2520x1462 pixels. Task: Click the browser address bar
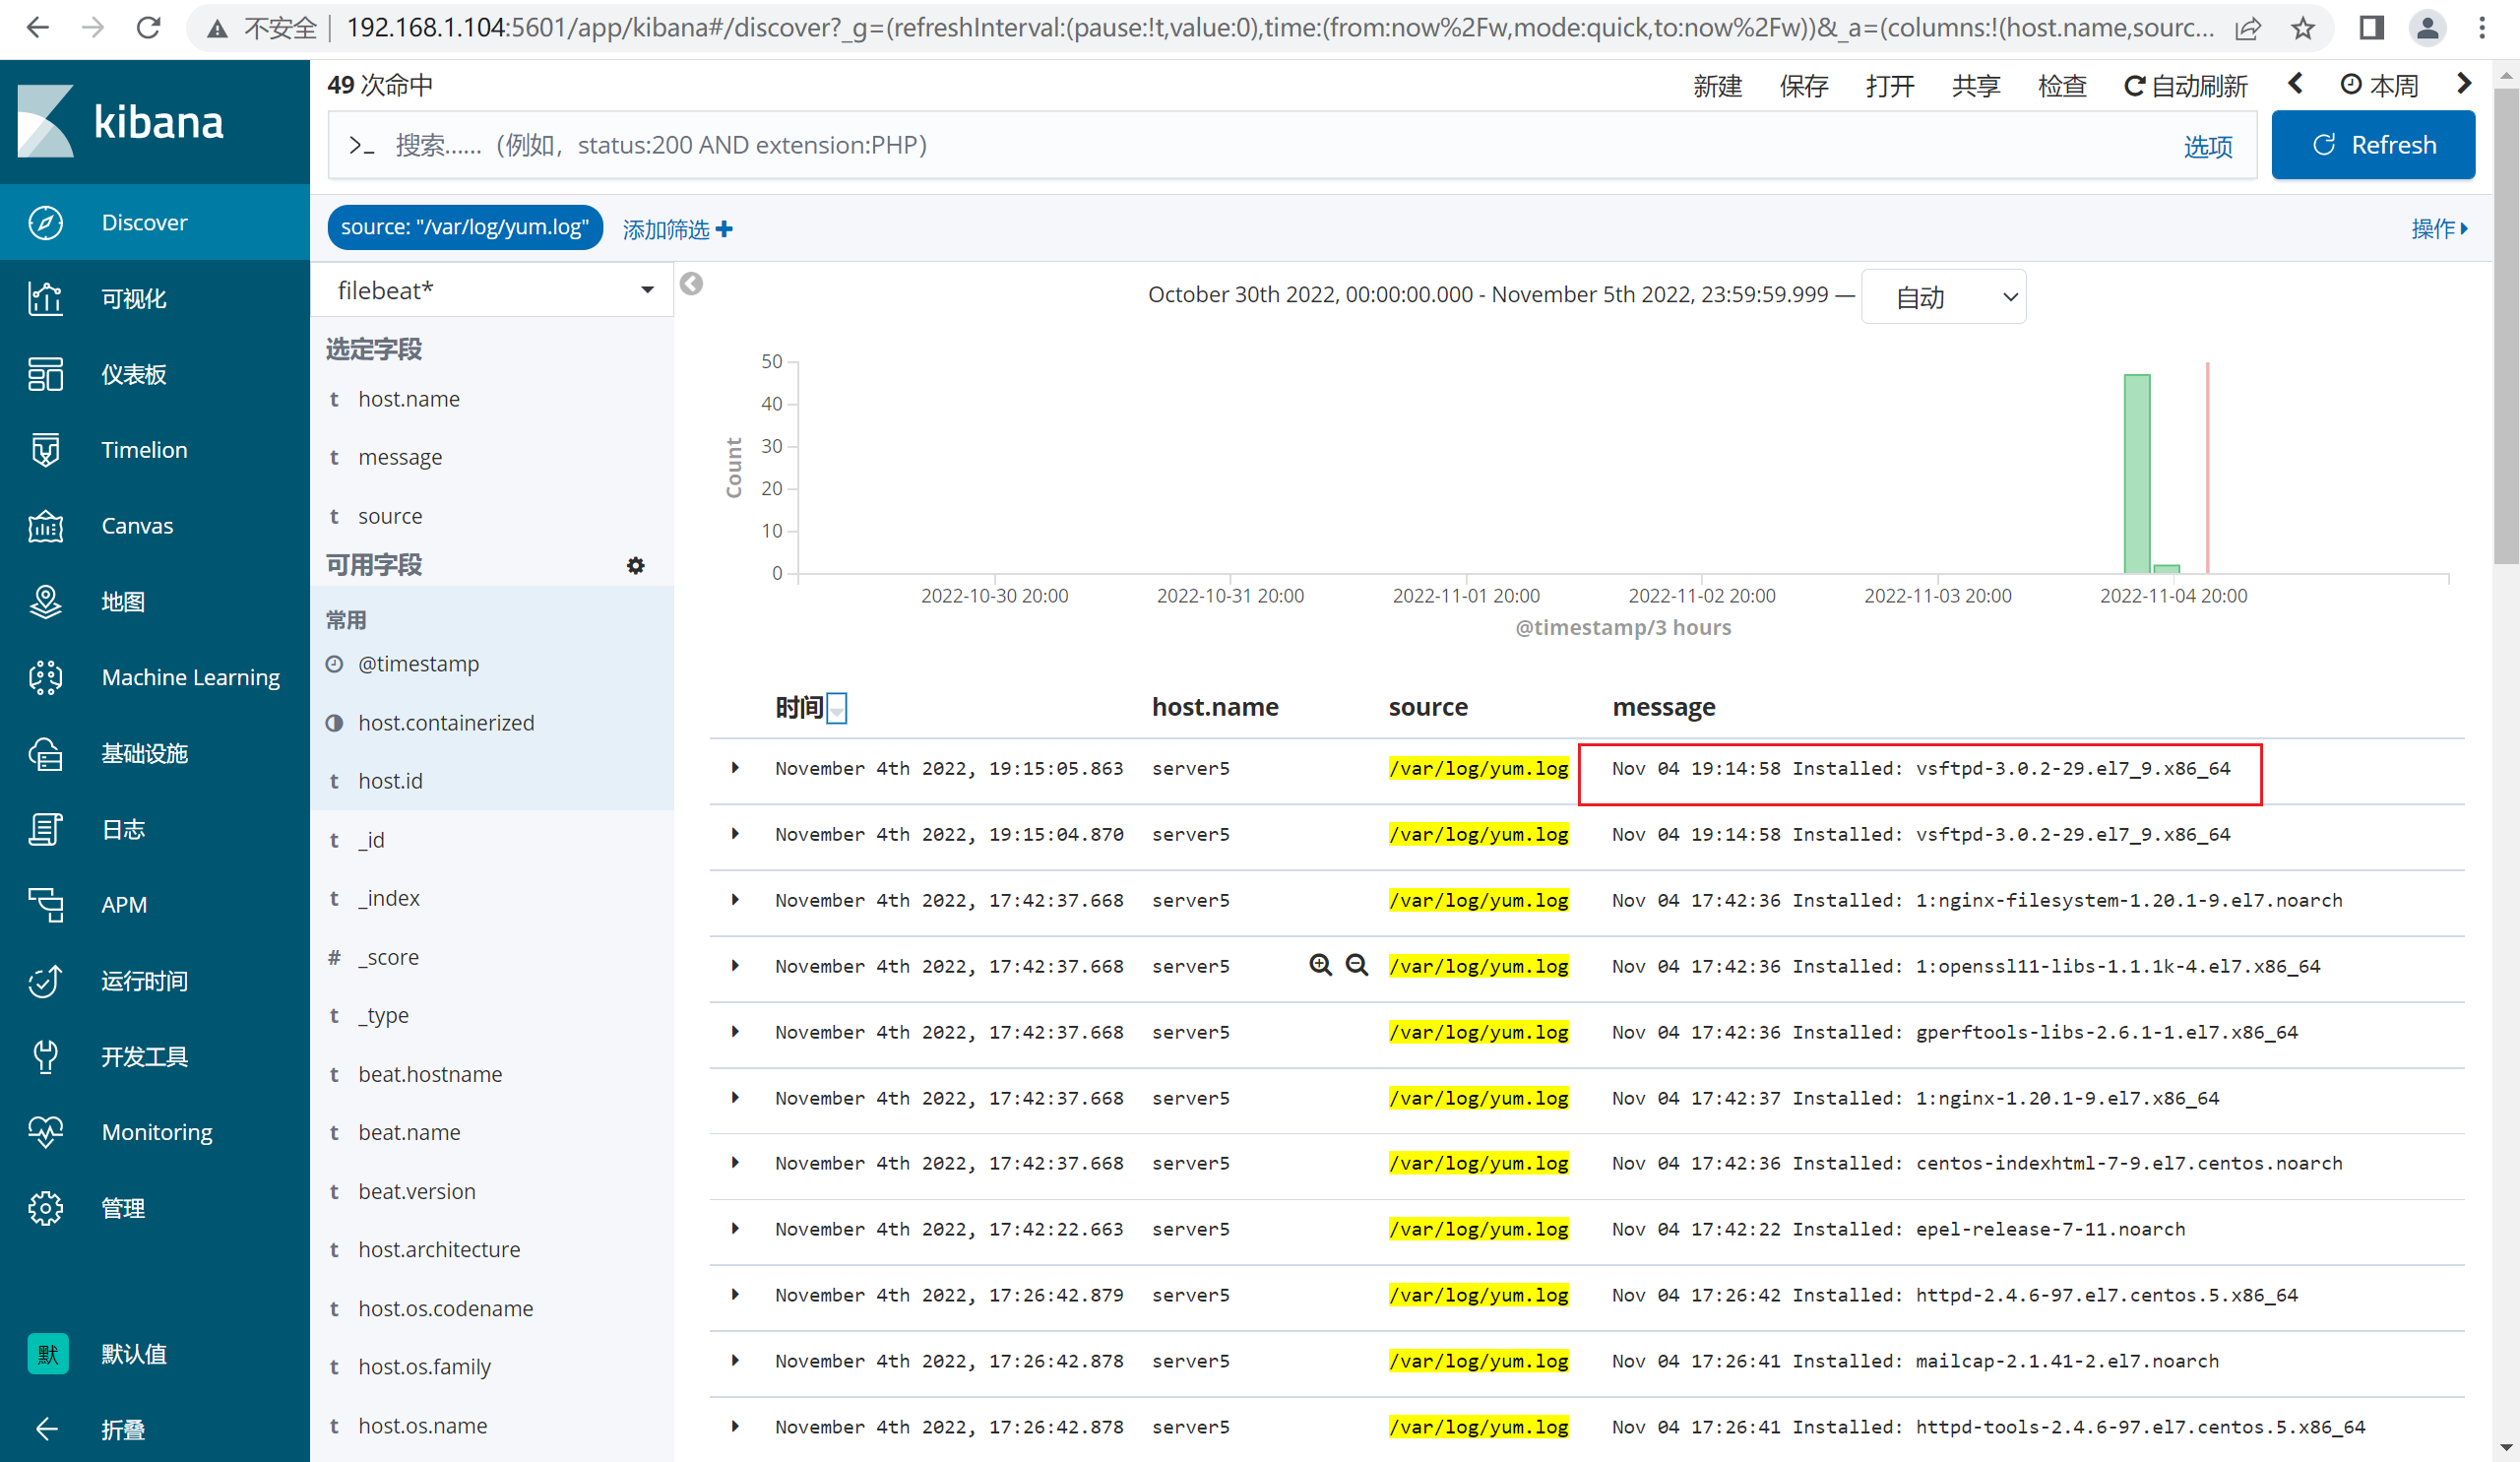(1278, 28)
